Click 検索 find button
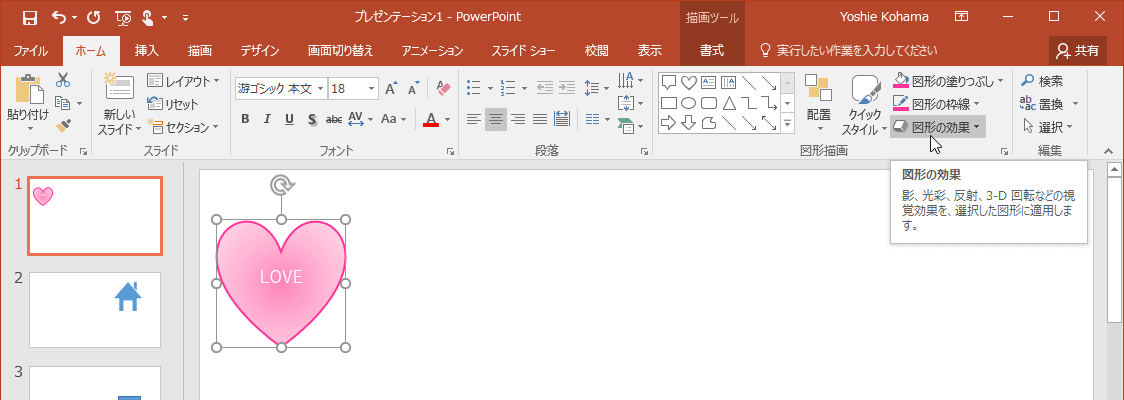The image size is (1124, 400). click(1042, 81)
